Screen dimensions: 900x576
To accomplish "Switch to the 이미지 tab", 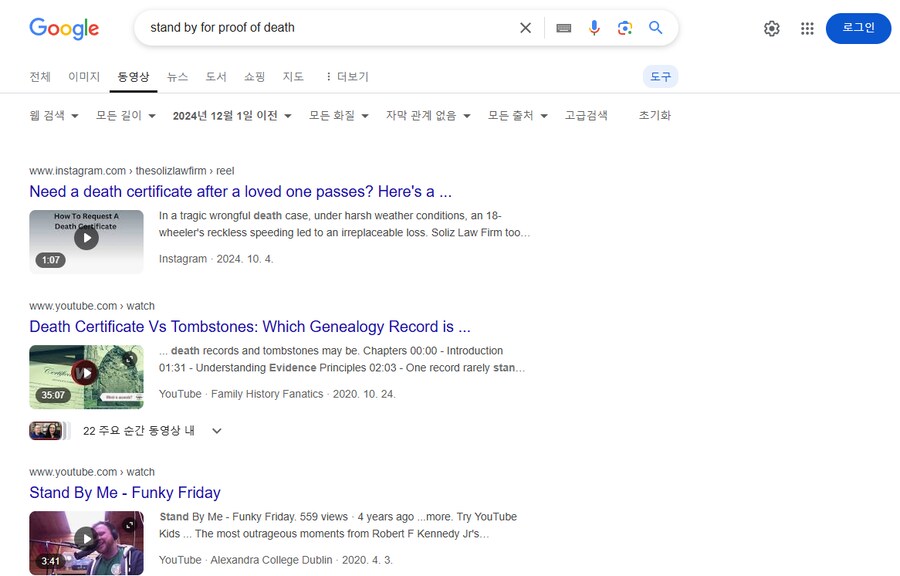I will [x=84, y=77].
